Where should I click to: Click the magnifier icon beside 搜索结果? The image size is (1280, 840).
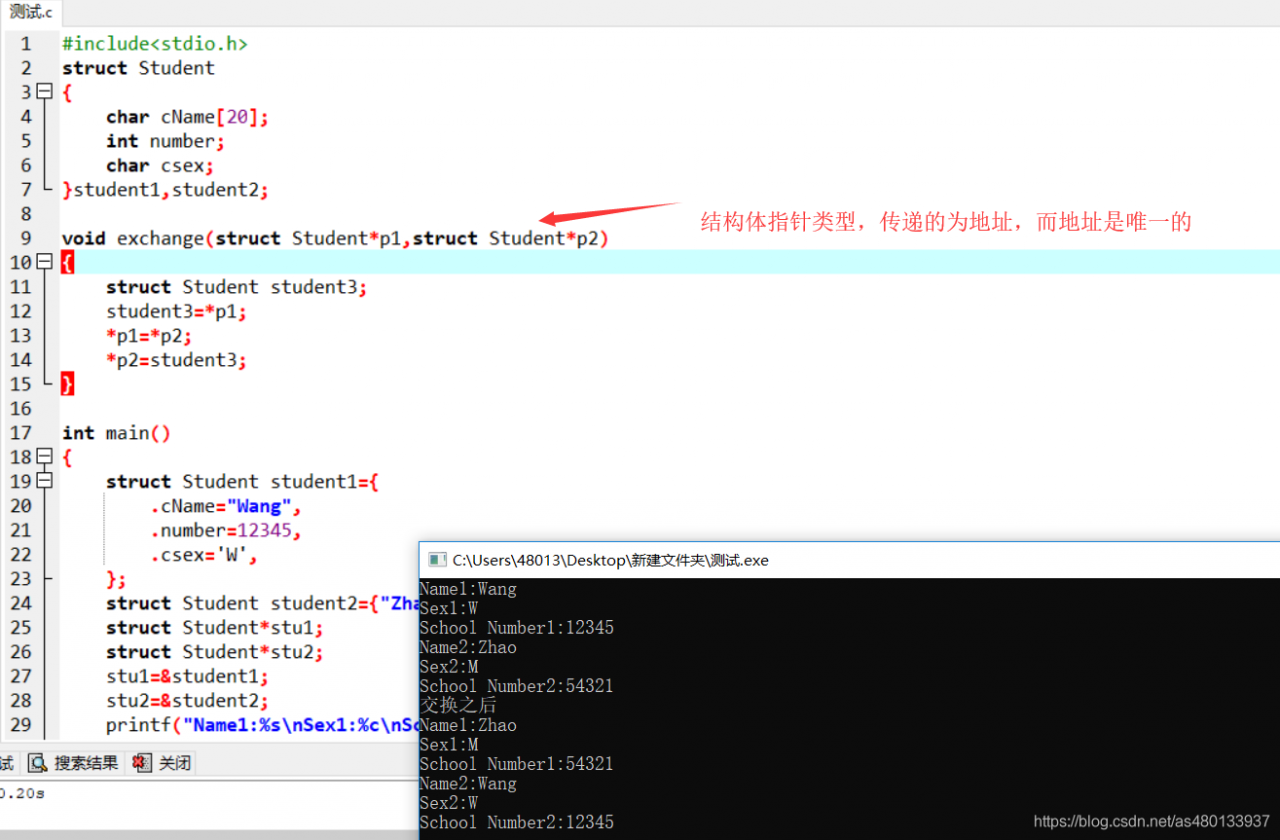click(x=38, y=763)
